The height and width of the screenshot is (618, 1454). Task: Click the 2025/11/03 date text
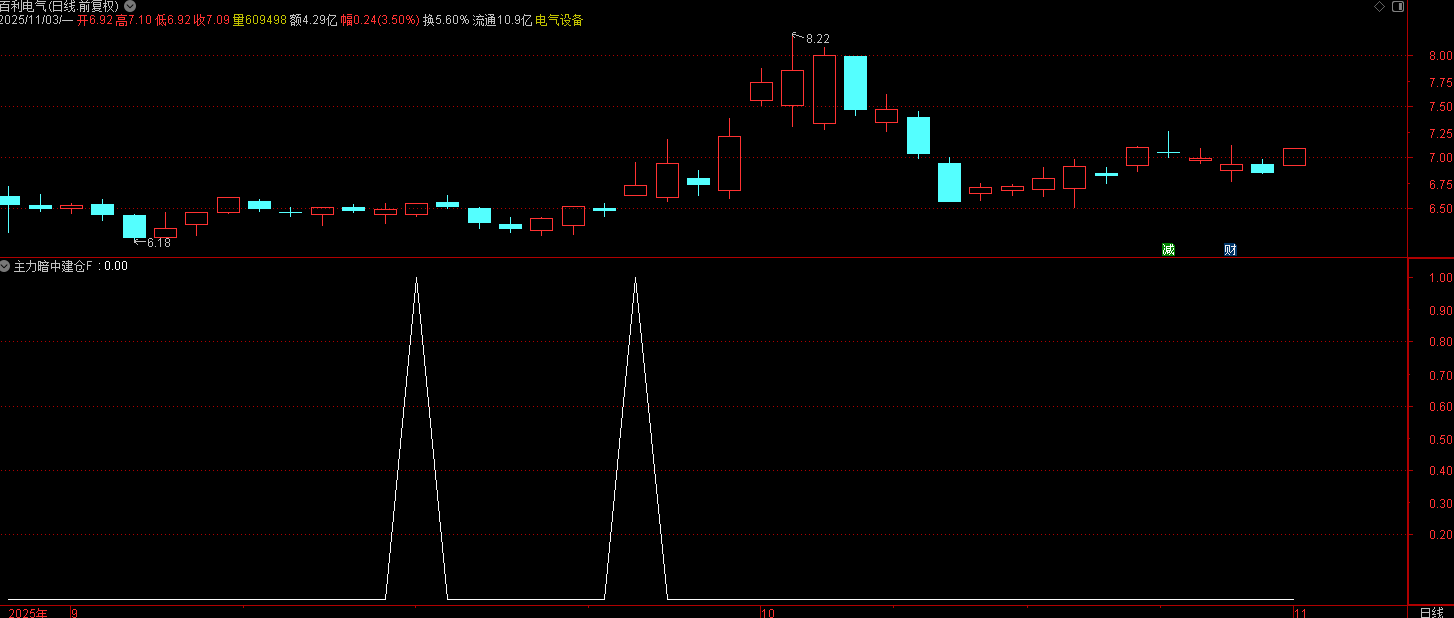point(30,20)
